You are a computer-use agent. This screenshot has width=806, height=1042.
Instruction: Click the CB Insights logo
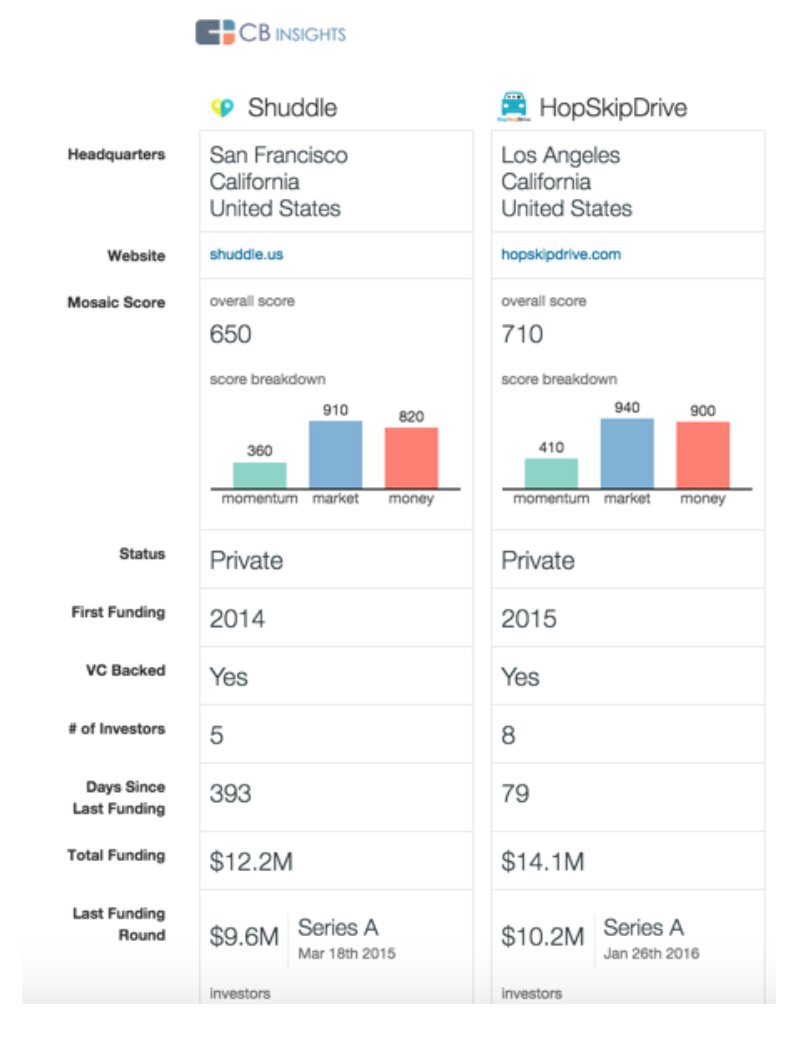[x=270, y=32]
